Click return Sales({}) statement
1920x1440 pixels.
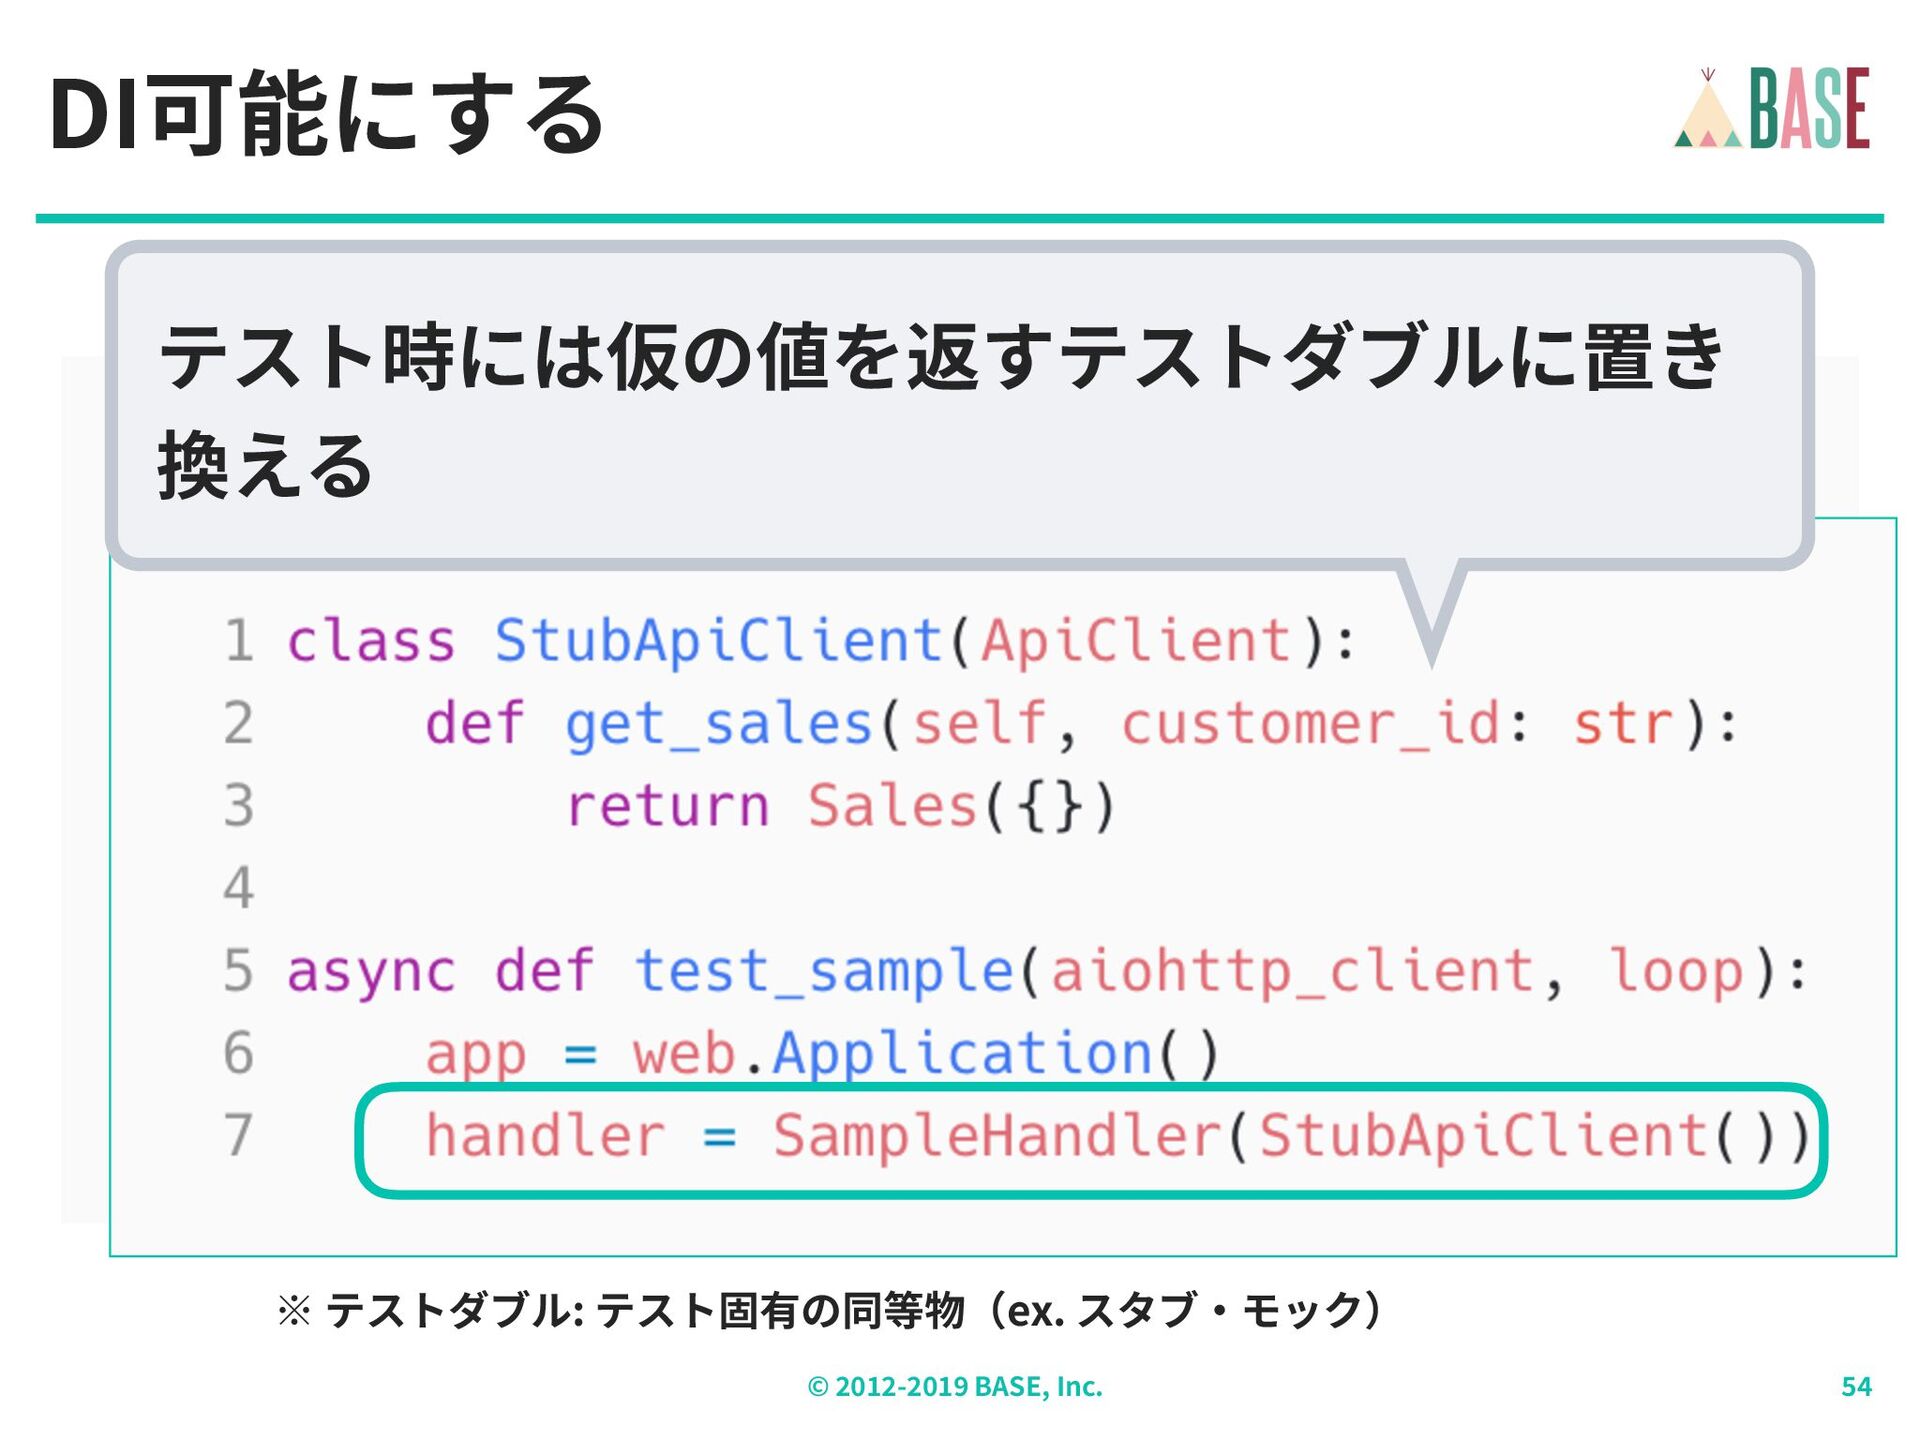tap(840, 806)
